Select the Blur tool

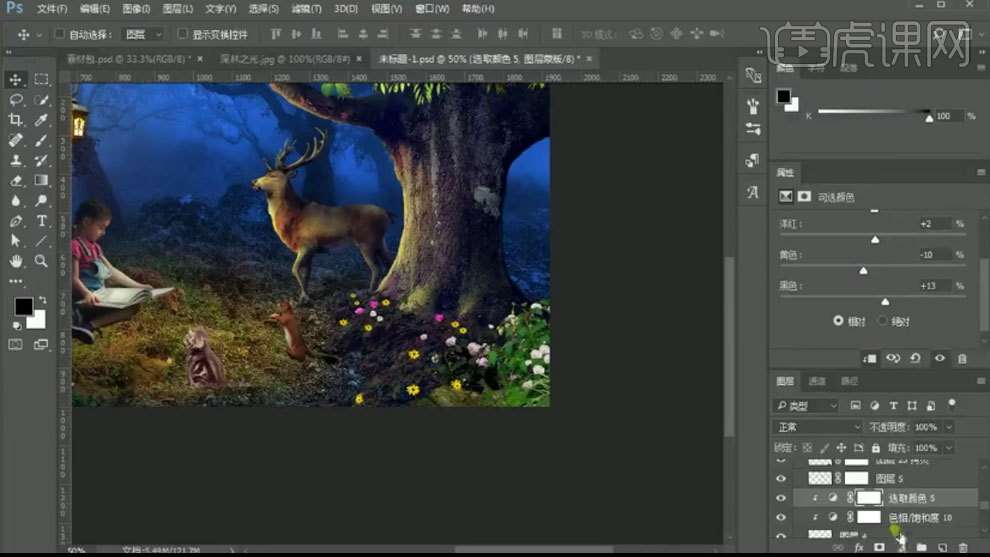point(16,201)
